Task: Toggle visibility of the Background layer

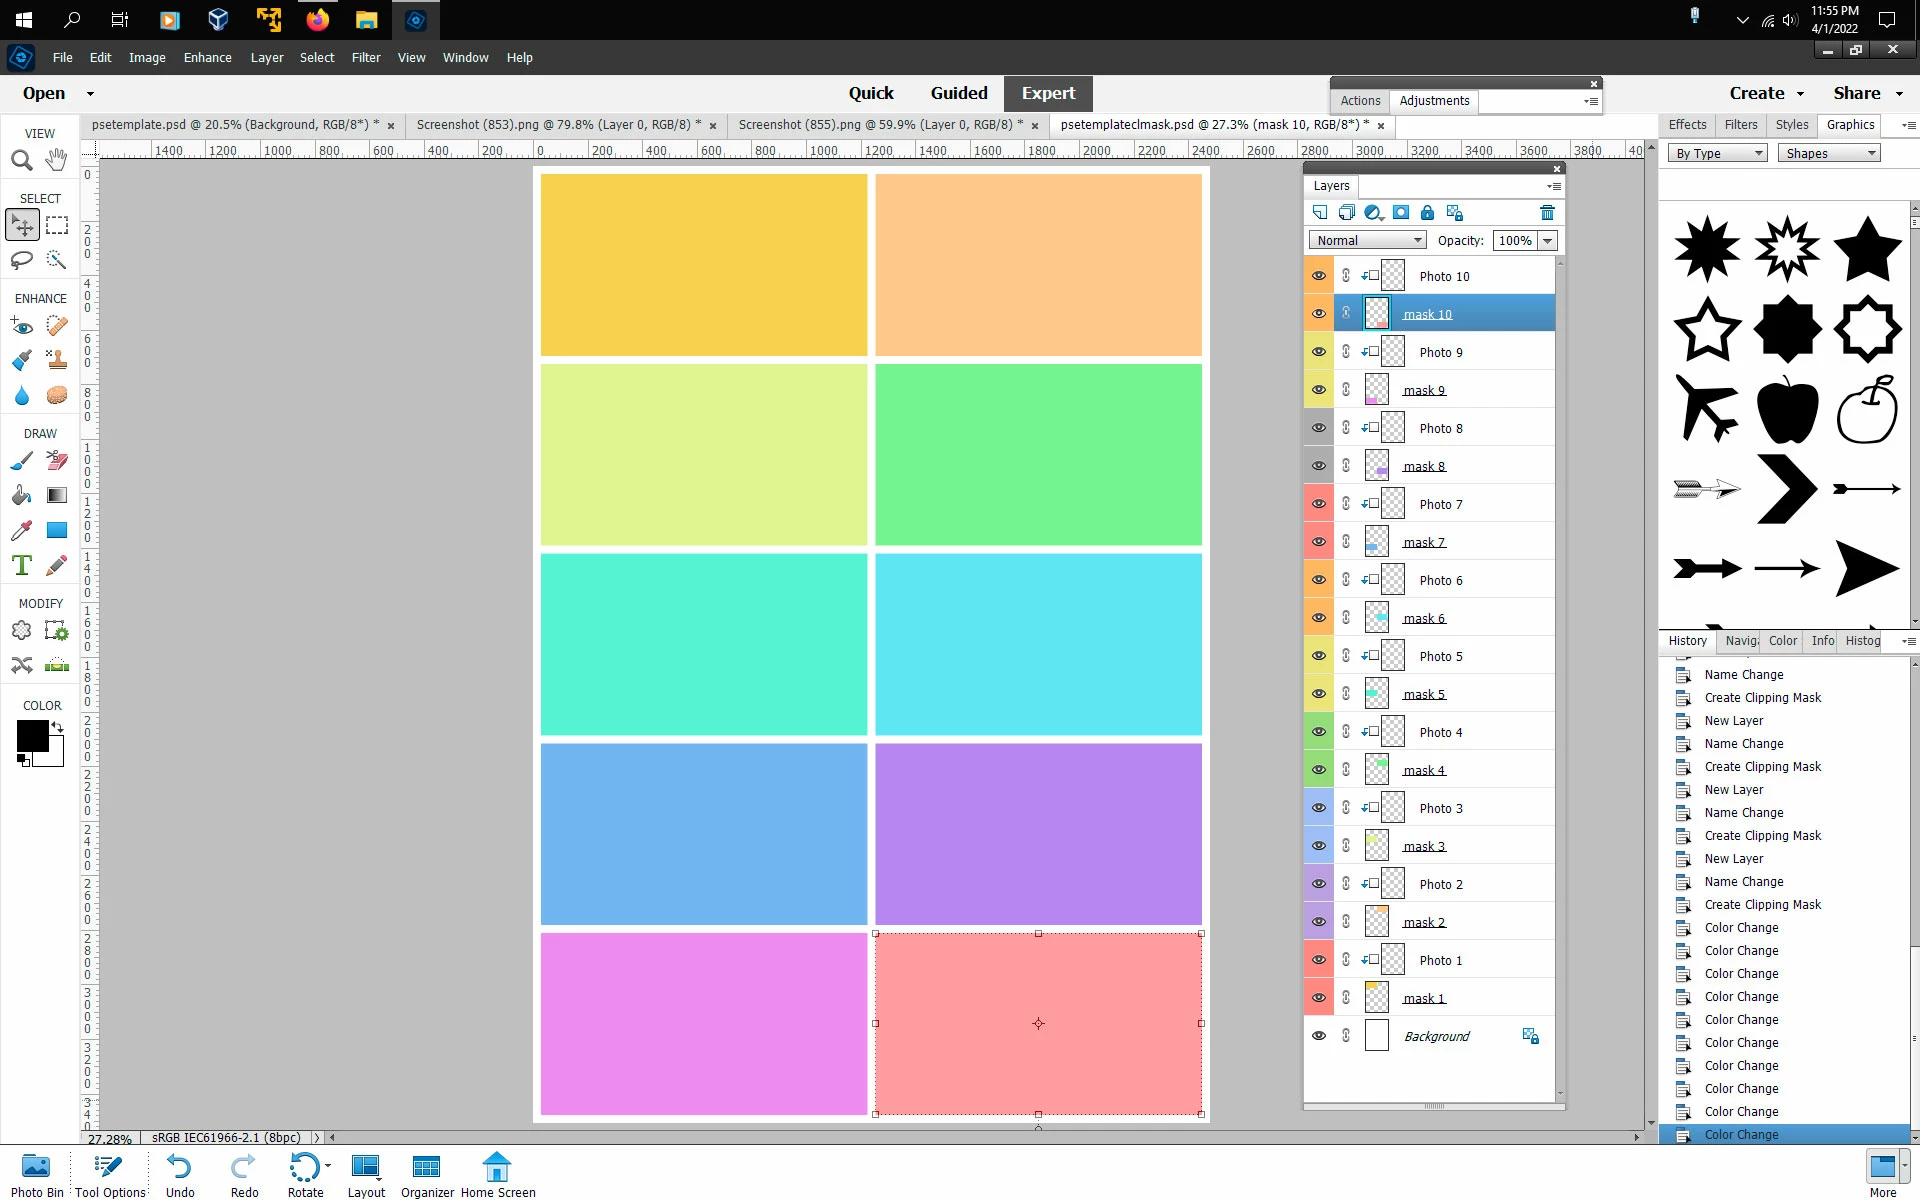Action: tap(1319, 1036)
